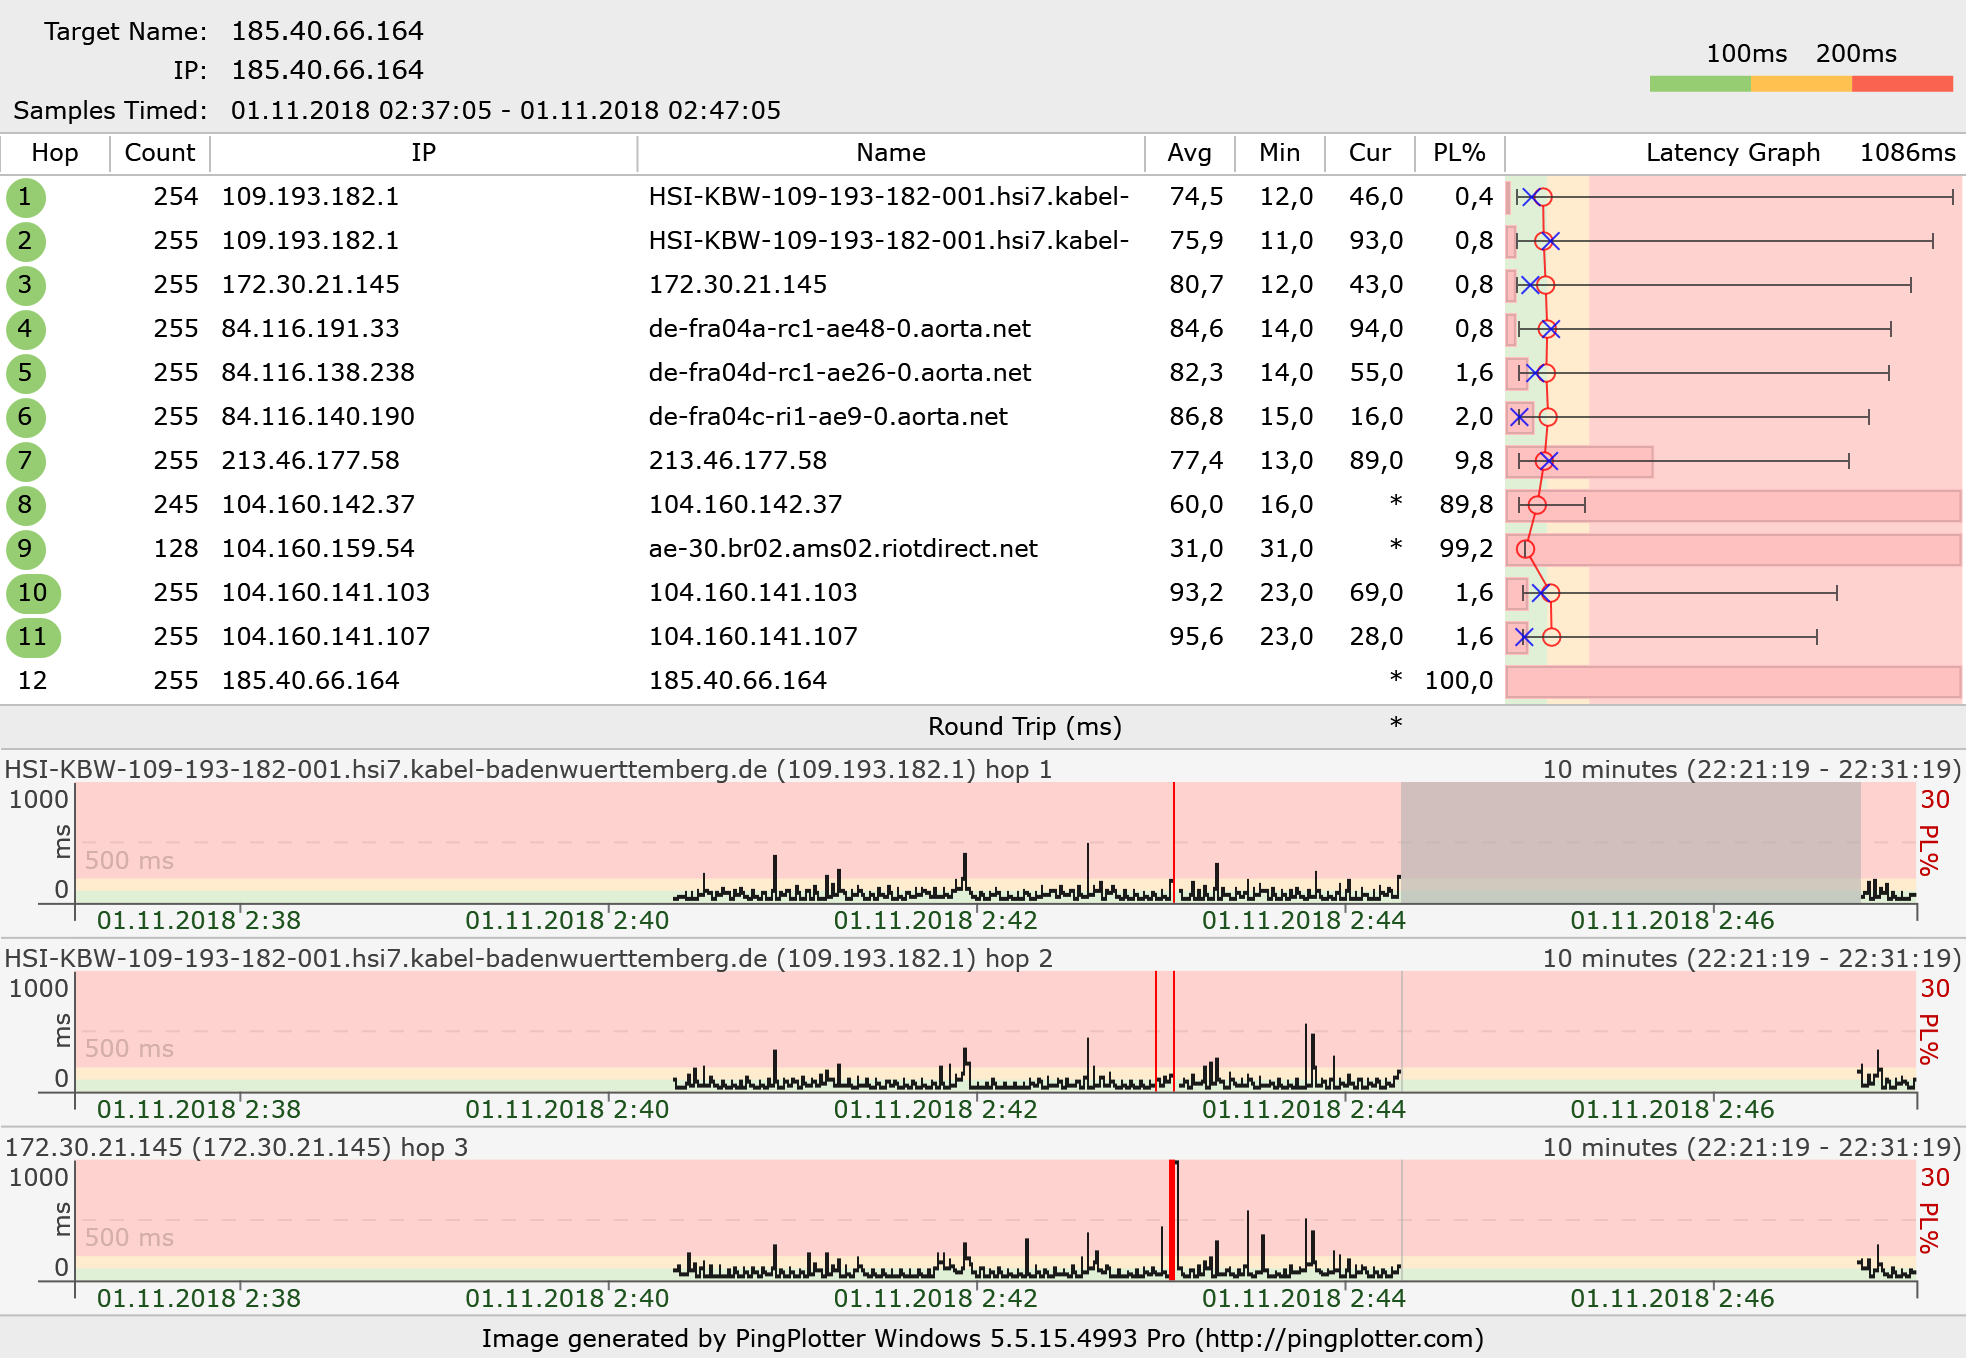Image resolution: width=1966 pixels, height=1358 pixels.
Task: Click the green hop 11 circle
Action: 33,637
